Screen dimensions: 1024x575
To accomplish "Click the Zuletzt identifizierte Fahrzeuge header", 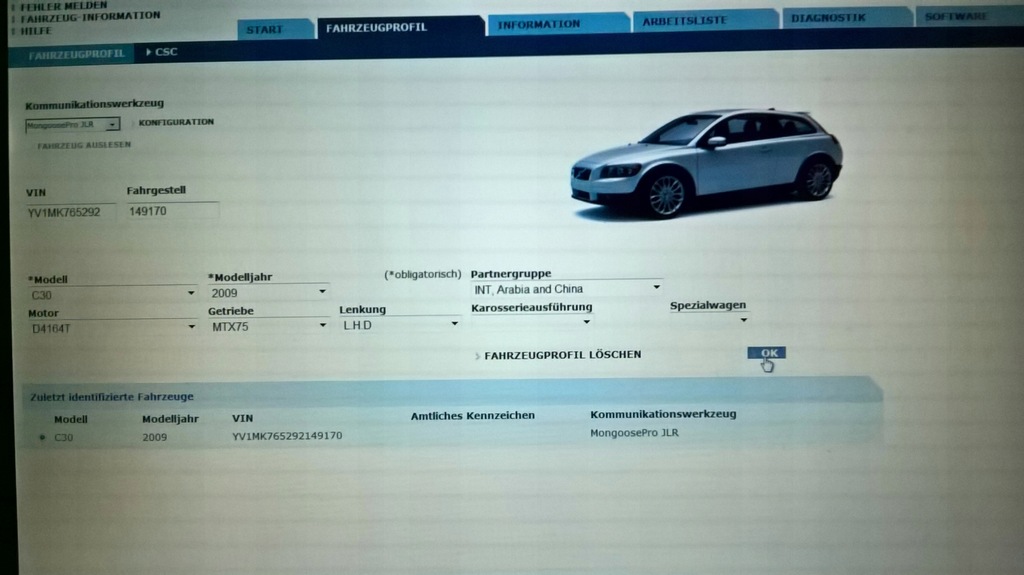I will tap(112, 397).
